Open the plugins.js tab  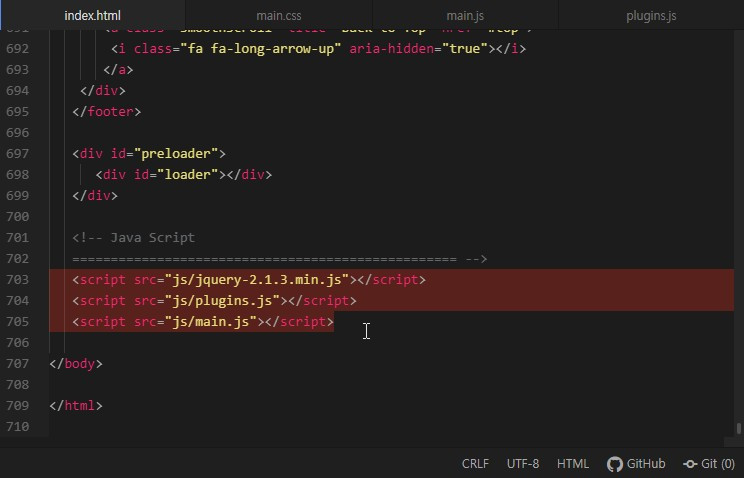coord(651,15)
